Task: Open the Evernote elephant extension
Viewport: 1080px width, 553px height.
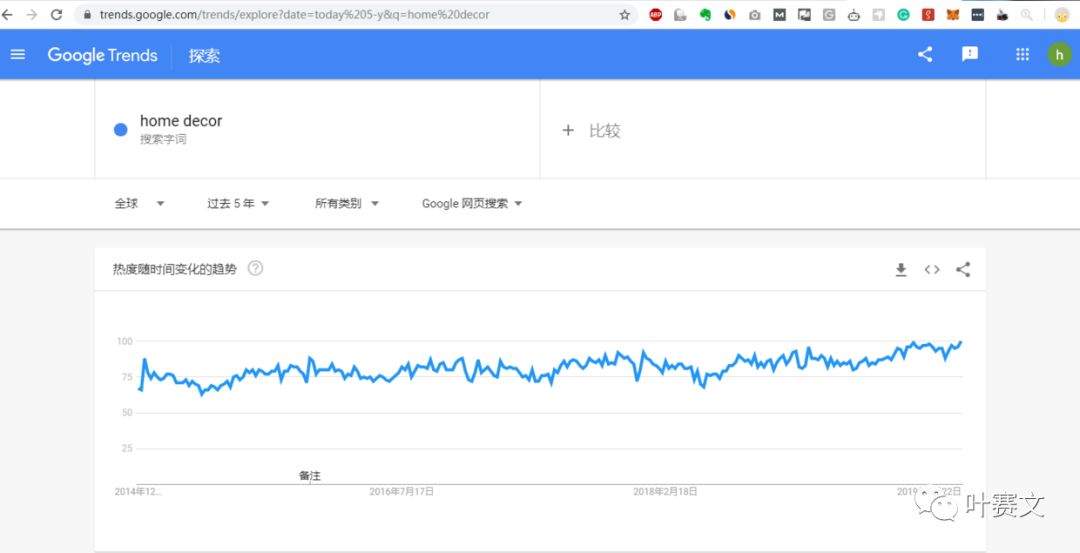Action: click(x=705, y=14)
